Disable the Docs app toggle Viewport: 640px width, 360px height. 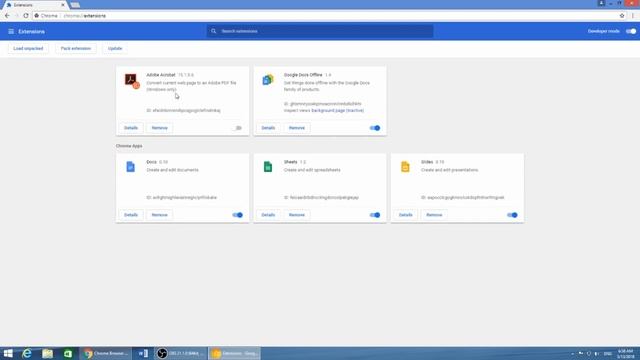pyautogui.click(x=238, y=215)
